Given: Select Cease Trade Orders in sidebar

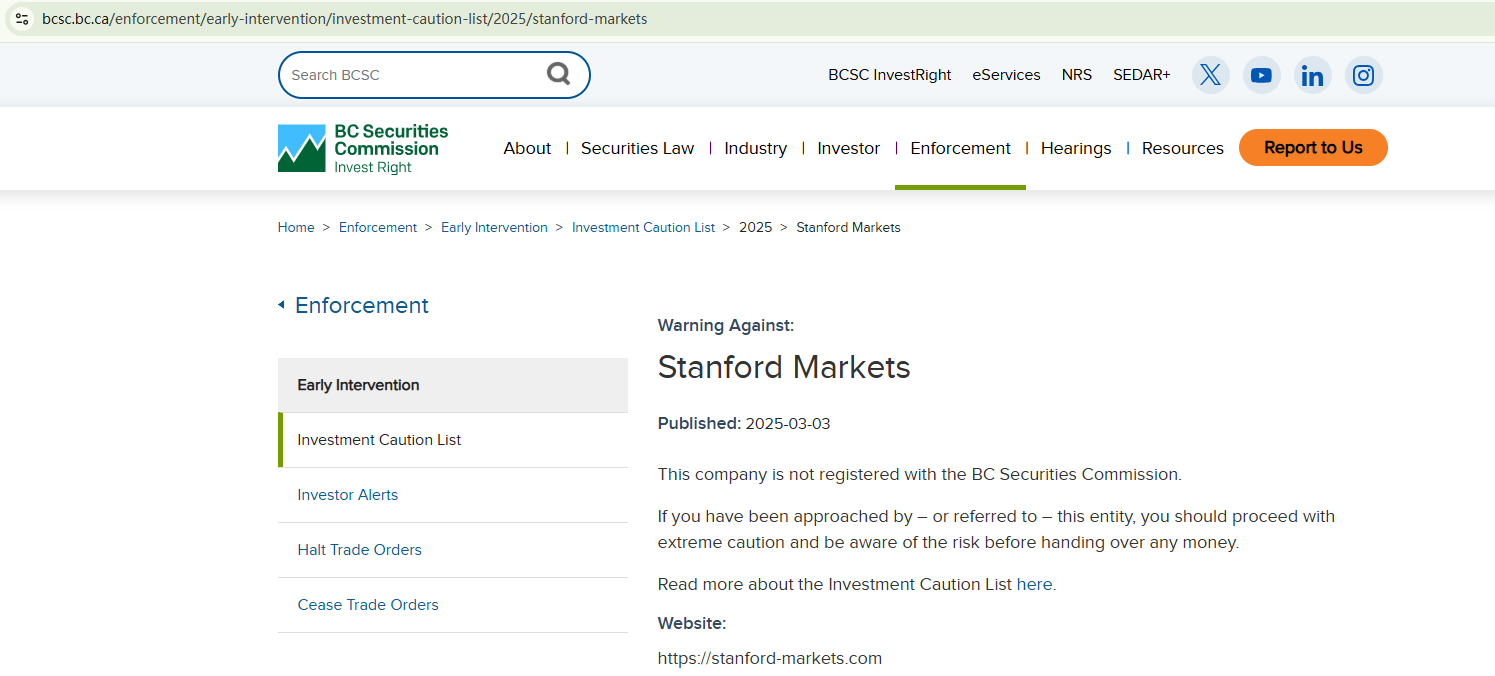Looking at the screenshot, I should [367, 605].
